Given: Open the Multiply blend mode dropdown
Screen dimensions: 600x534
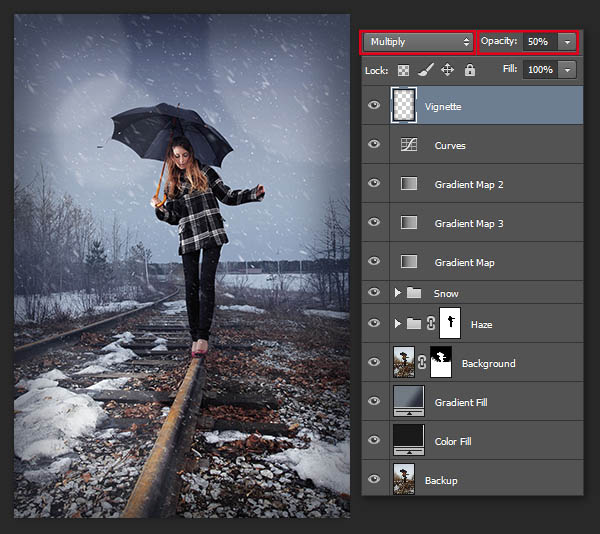Looking at the screenshot, I should [418, 42].
